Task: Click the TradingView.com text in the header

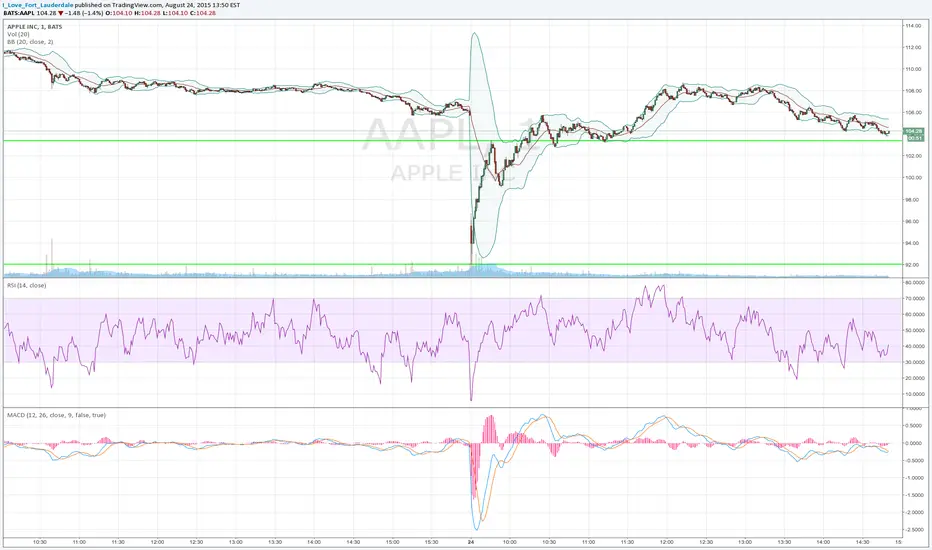Action: pyautogui.click(x=137, y=5)
